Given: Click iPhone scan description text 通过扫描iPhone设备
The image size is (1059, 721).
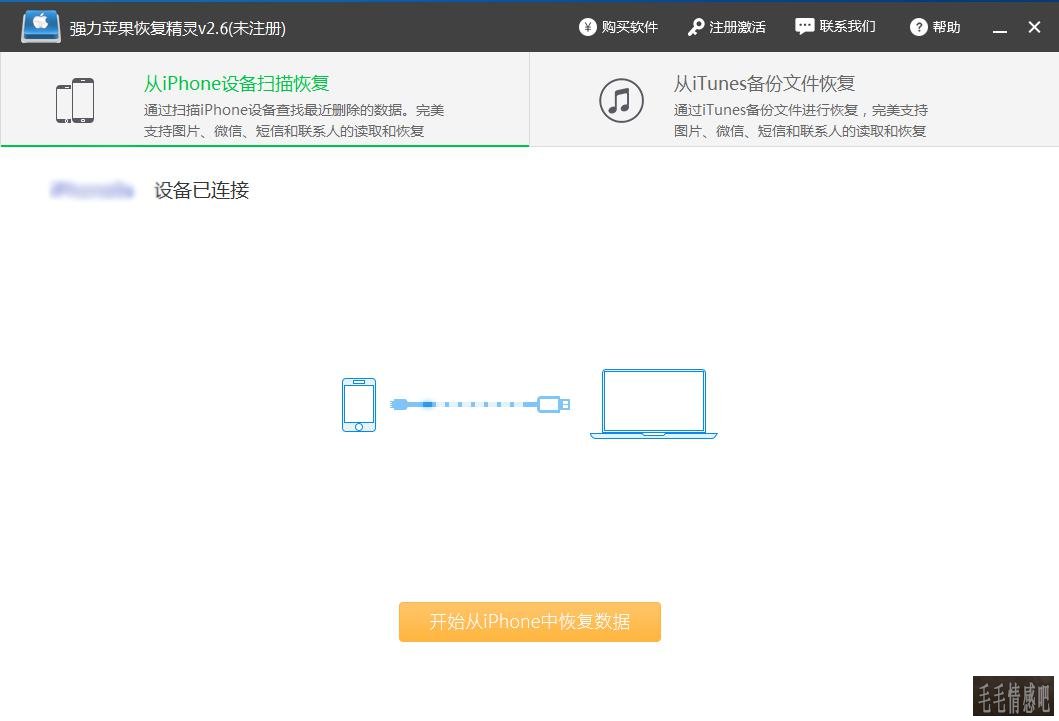Looking at the screenshot, I should 294,120.
